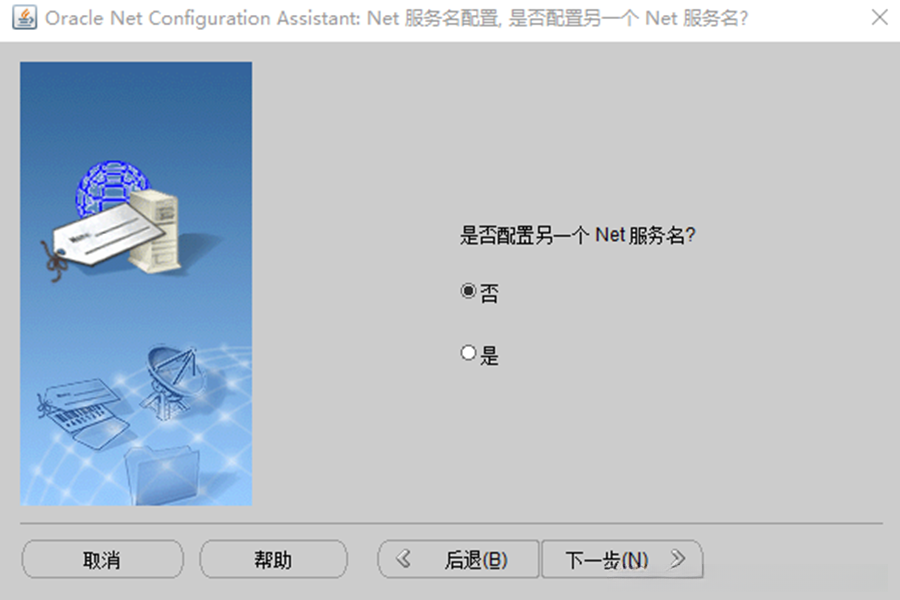Screen dimensions: 900x600
Task: Click the question text 是否配置另一个 Net 服务名?
Action: tap(577, 235)
